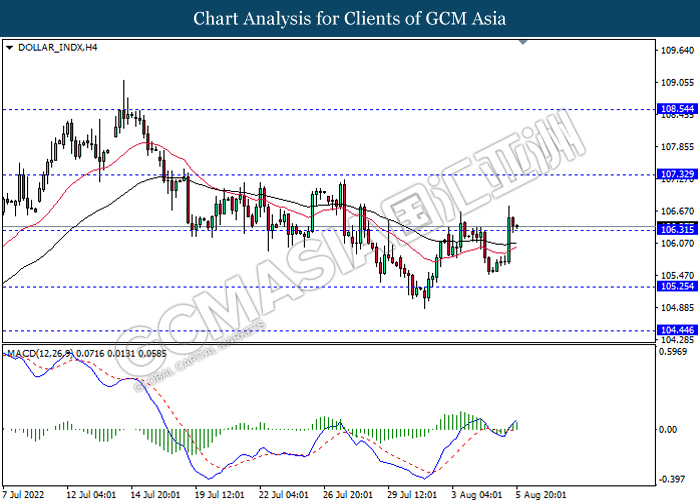Click the 0.00 MACD scale value
700x500 pixels.
coord(668,429)
